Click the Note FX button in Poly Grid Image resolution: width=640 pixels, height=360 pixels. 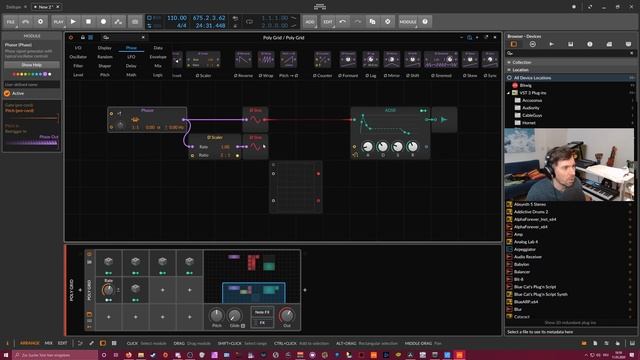click(262, 312)
